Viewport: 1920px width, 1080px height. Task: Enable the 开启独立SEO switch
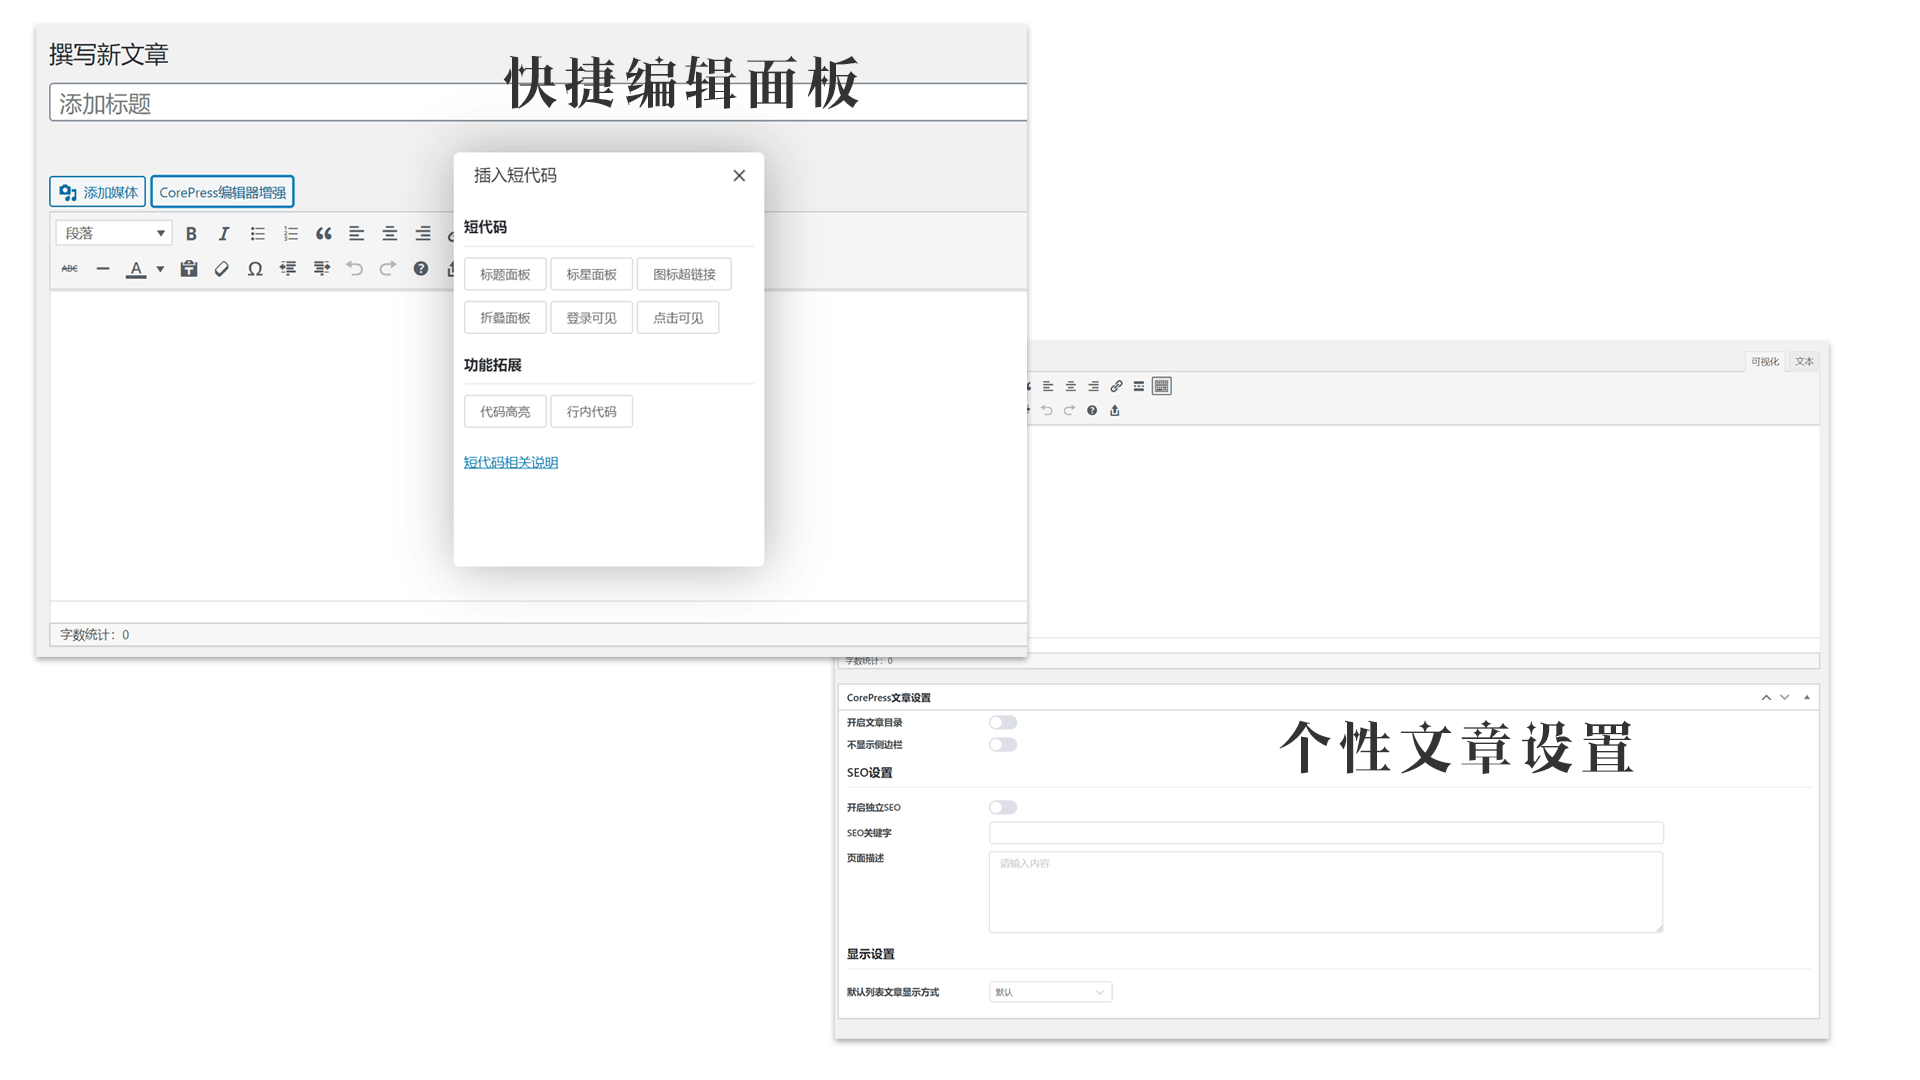point(1003,807)
